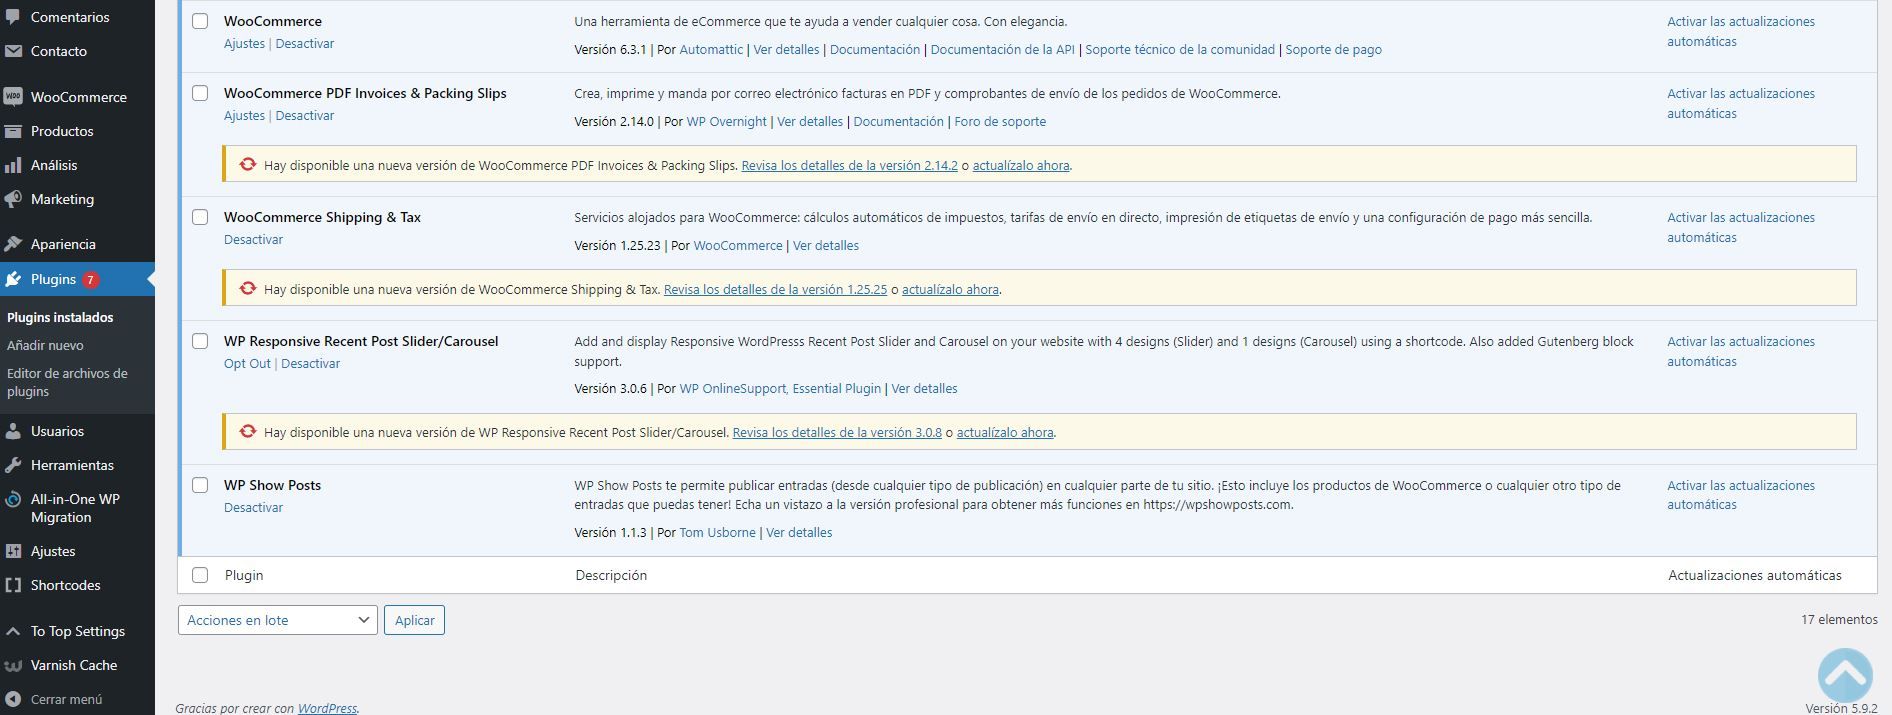Select the WP Show Posts checkbox
This screenshot has height=715, width=1892.
[200, 485]
